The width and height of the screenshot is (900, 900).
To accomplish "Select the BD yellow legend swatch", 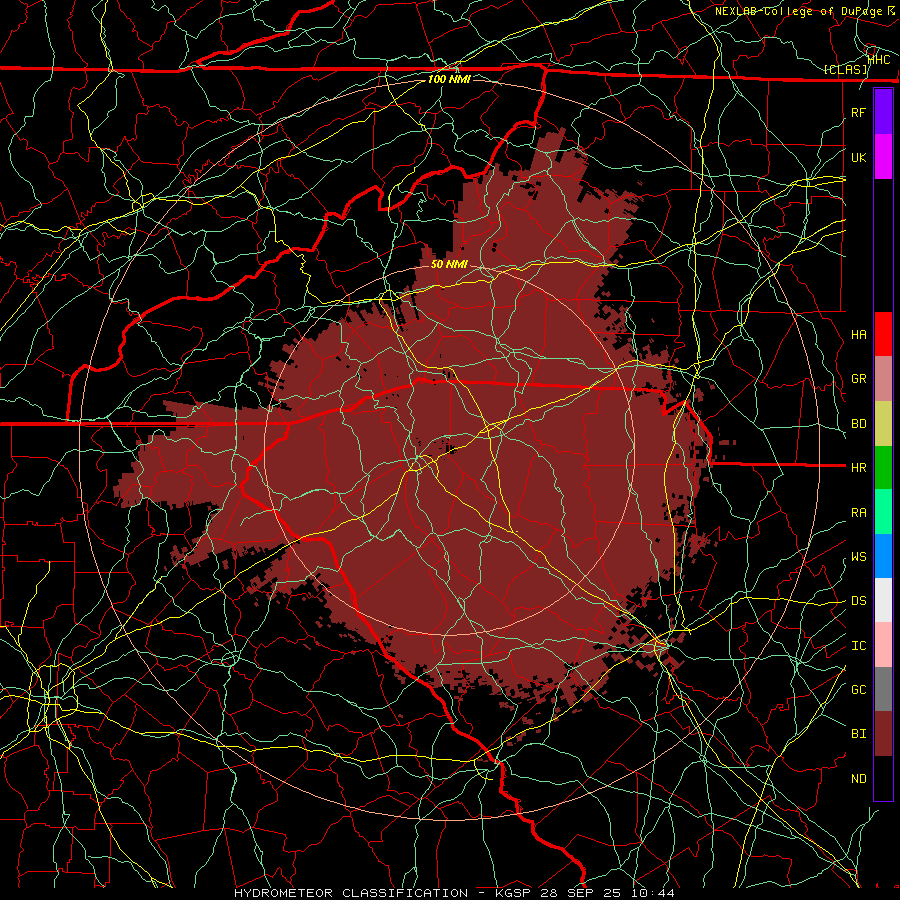I will pyautogui.click(x=883, y=424).
